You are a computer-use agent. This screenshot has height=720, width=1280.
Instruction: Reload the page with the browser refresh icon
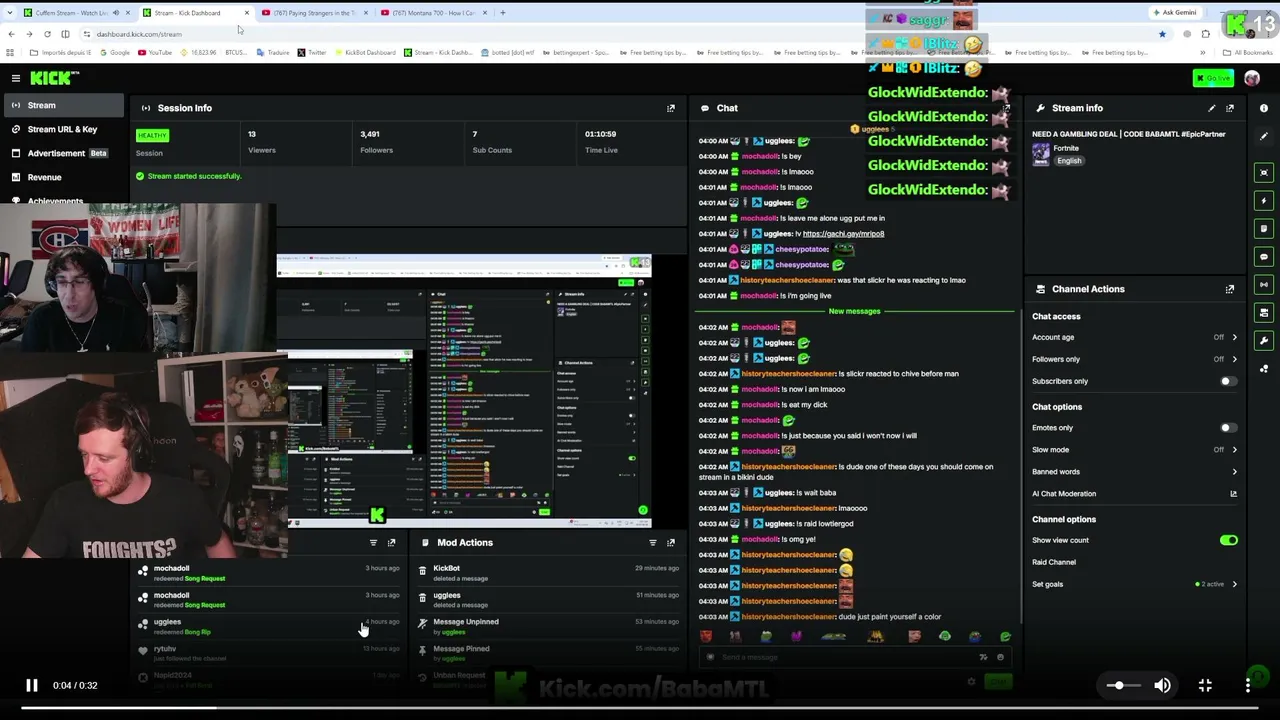[x=47, y=34]
